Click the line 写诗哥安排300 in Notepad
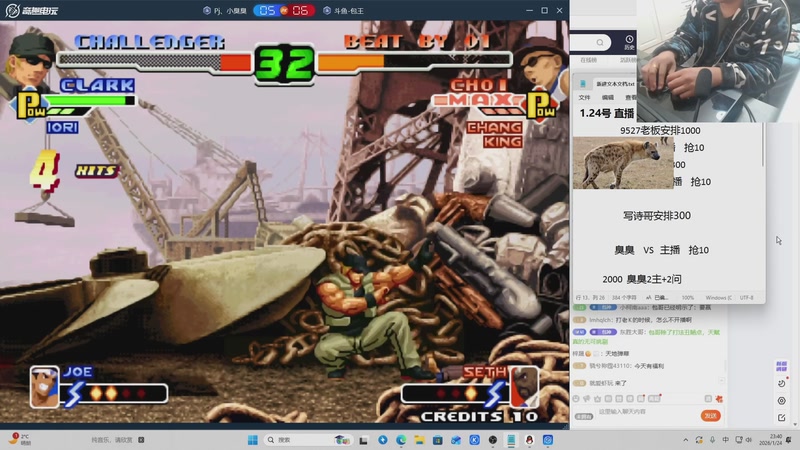 [657, 215]
